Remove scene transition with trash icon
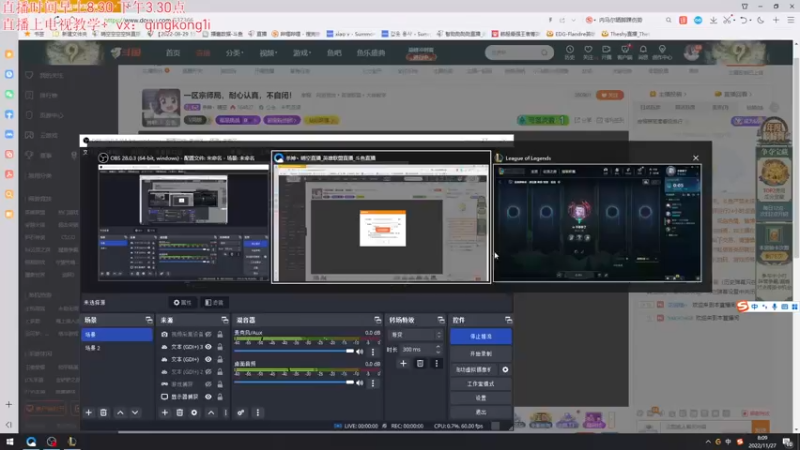 [420, 363]
